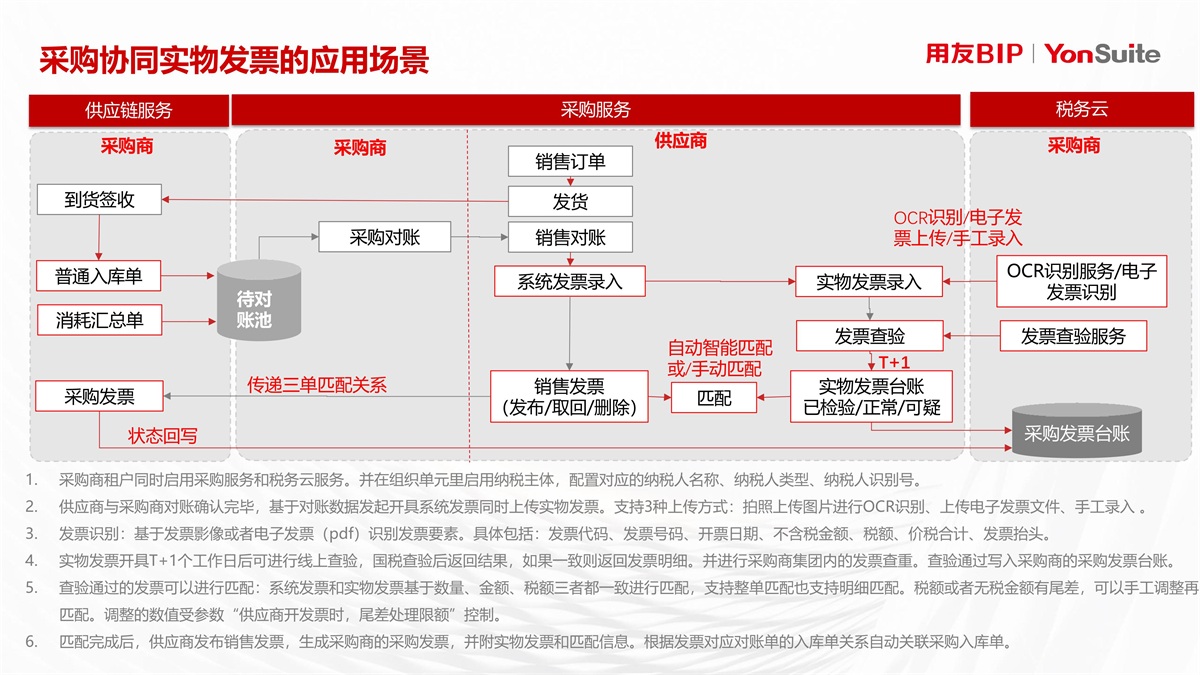Click the 采购发票台账 database cylinder
Viewport: 1200px width, 675px height.
(1076, 431)
